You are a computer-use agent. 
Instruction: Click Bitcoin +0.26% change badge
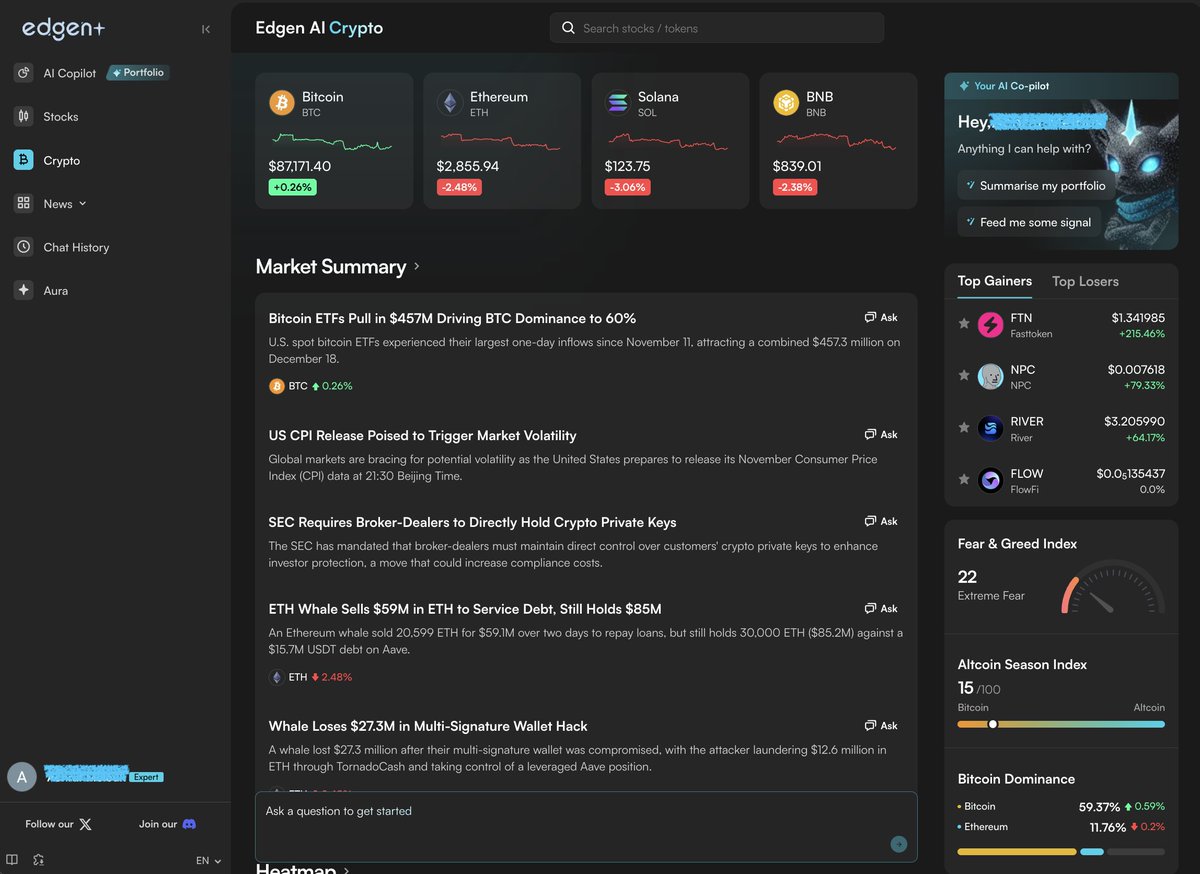pos(293,187)
